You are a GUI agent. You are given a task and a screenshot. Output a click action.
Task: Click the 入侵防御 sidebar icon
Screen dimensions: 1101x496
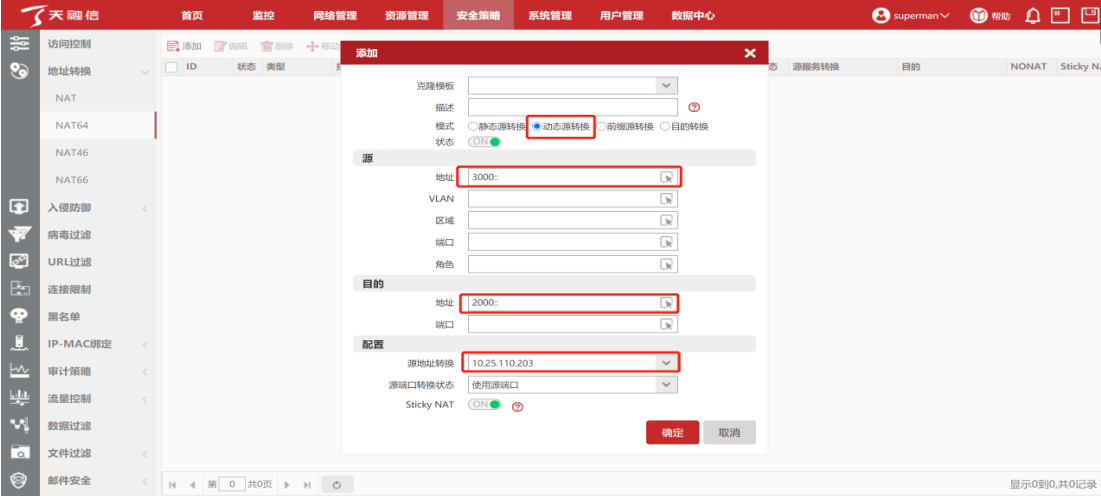click(20, 207)
